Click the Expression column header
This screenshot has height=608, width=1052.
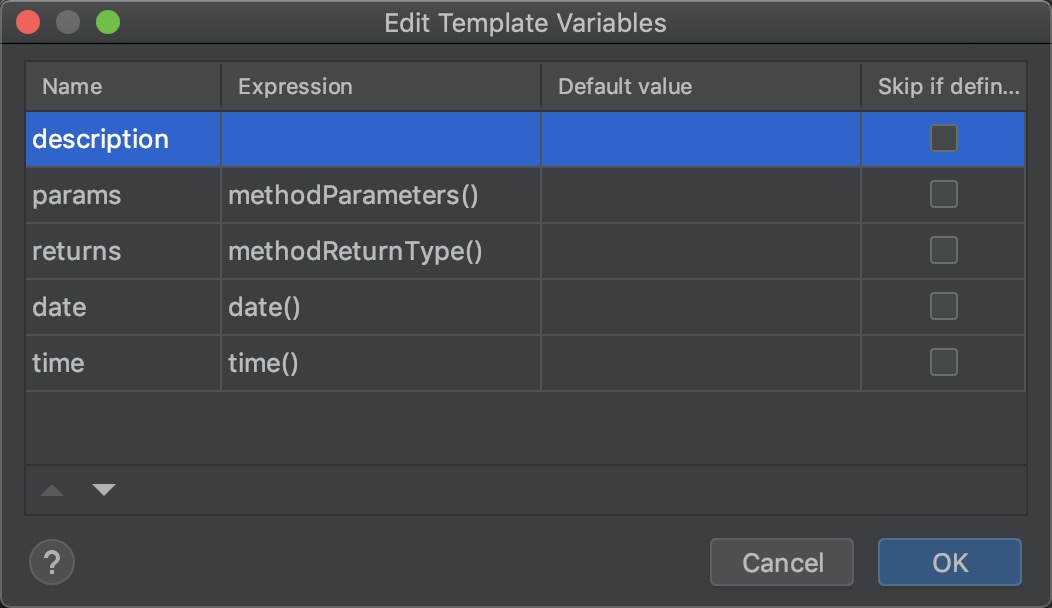coord(295,87)
